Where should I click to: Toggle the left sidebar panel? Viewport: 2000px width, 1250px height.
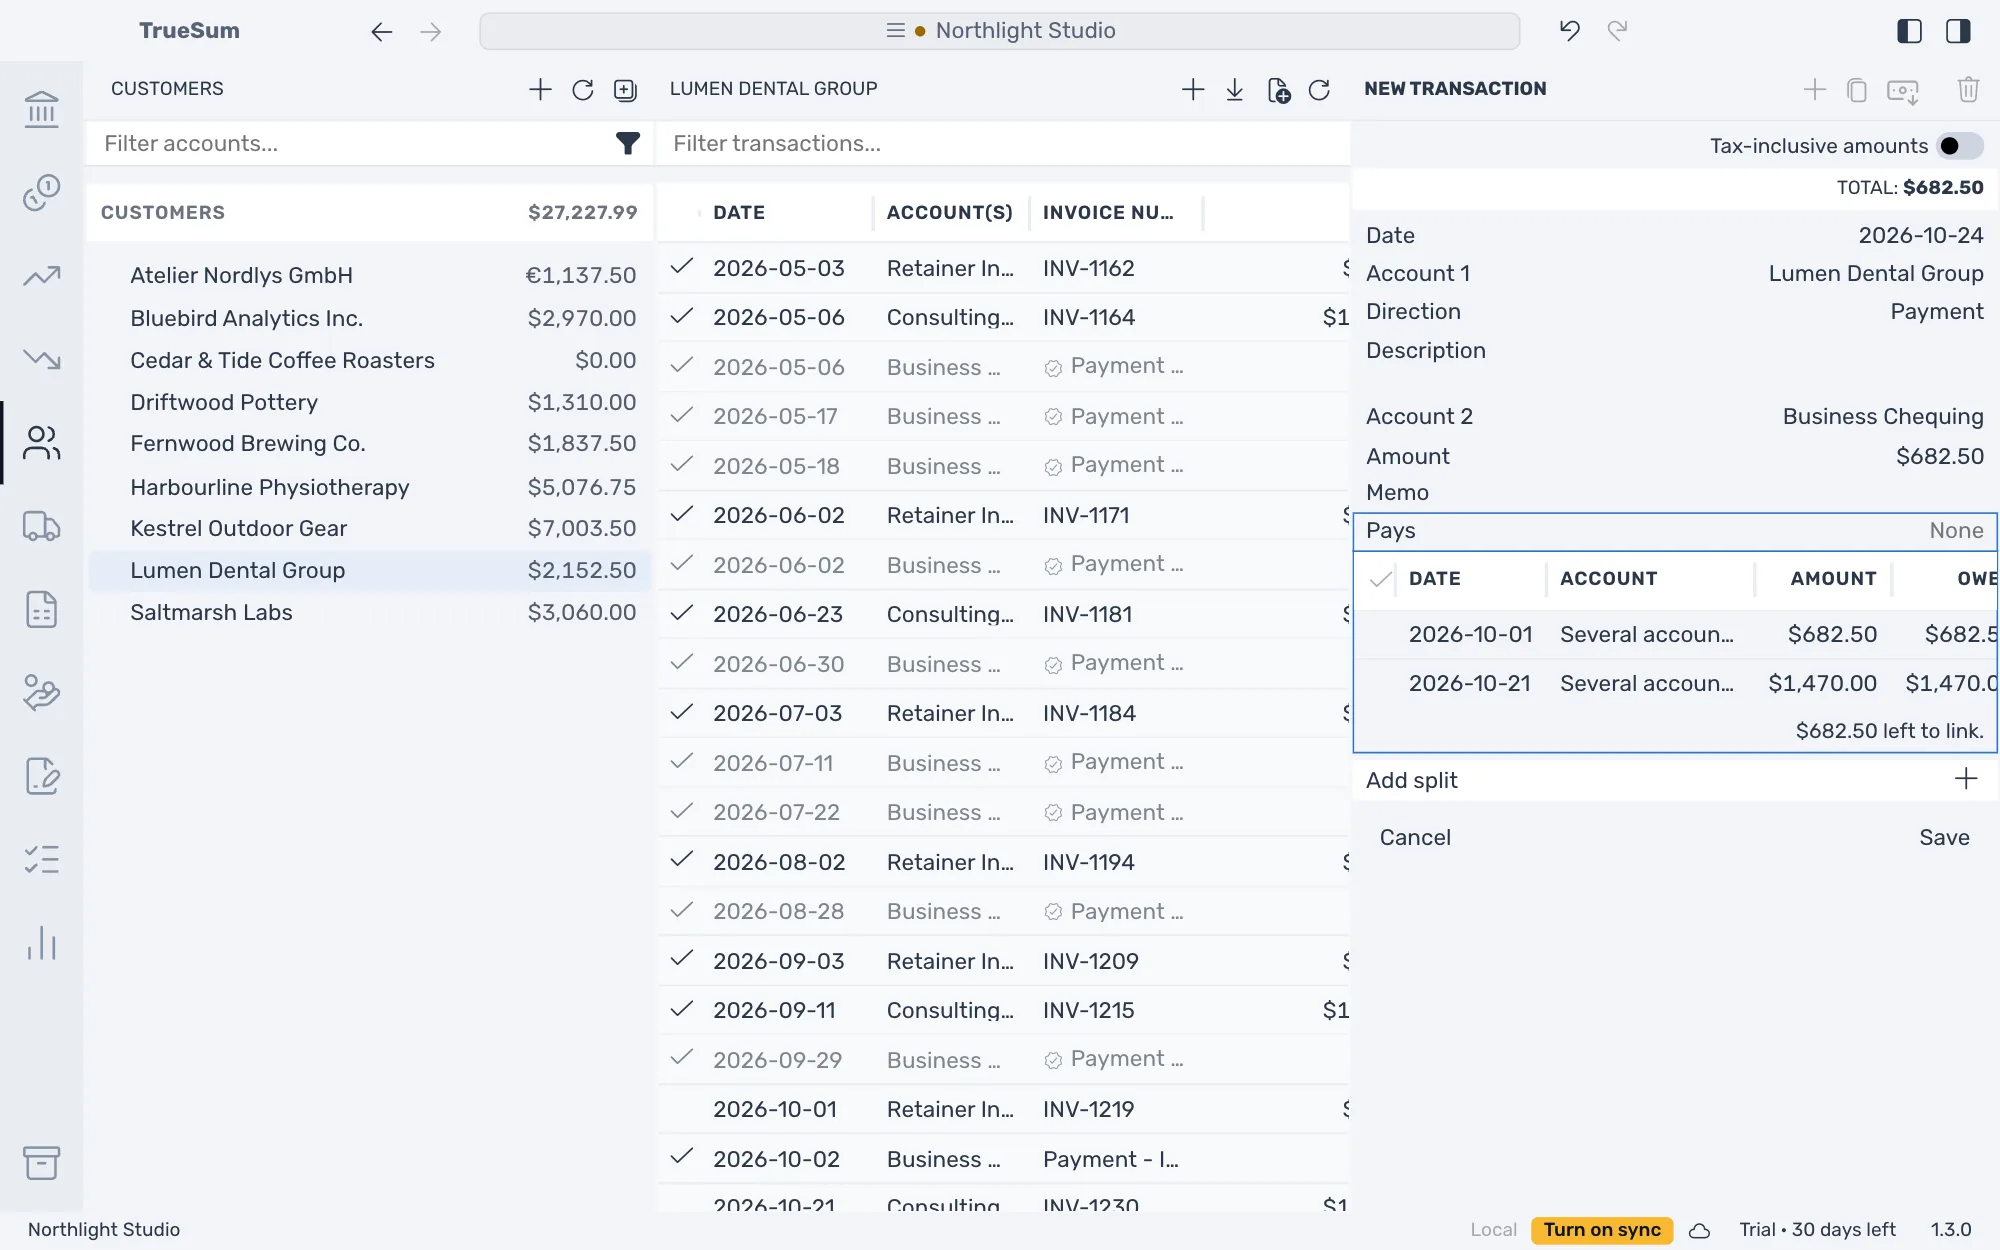1909,31
